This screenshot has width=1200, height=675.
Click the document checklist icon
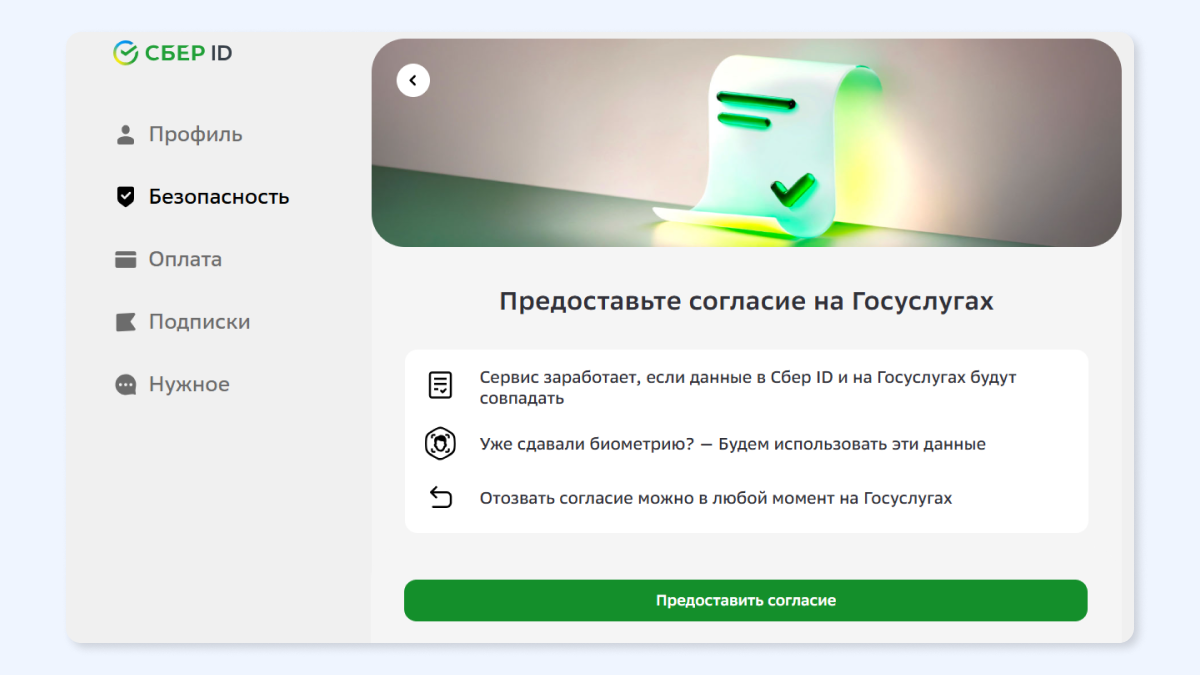pos(440,385)
